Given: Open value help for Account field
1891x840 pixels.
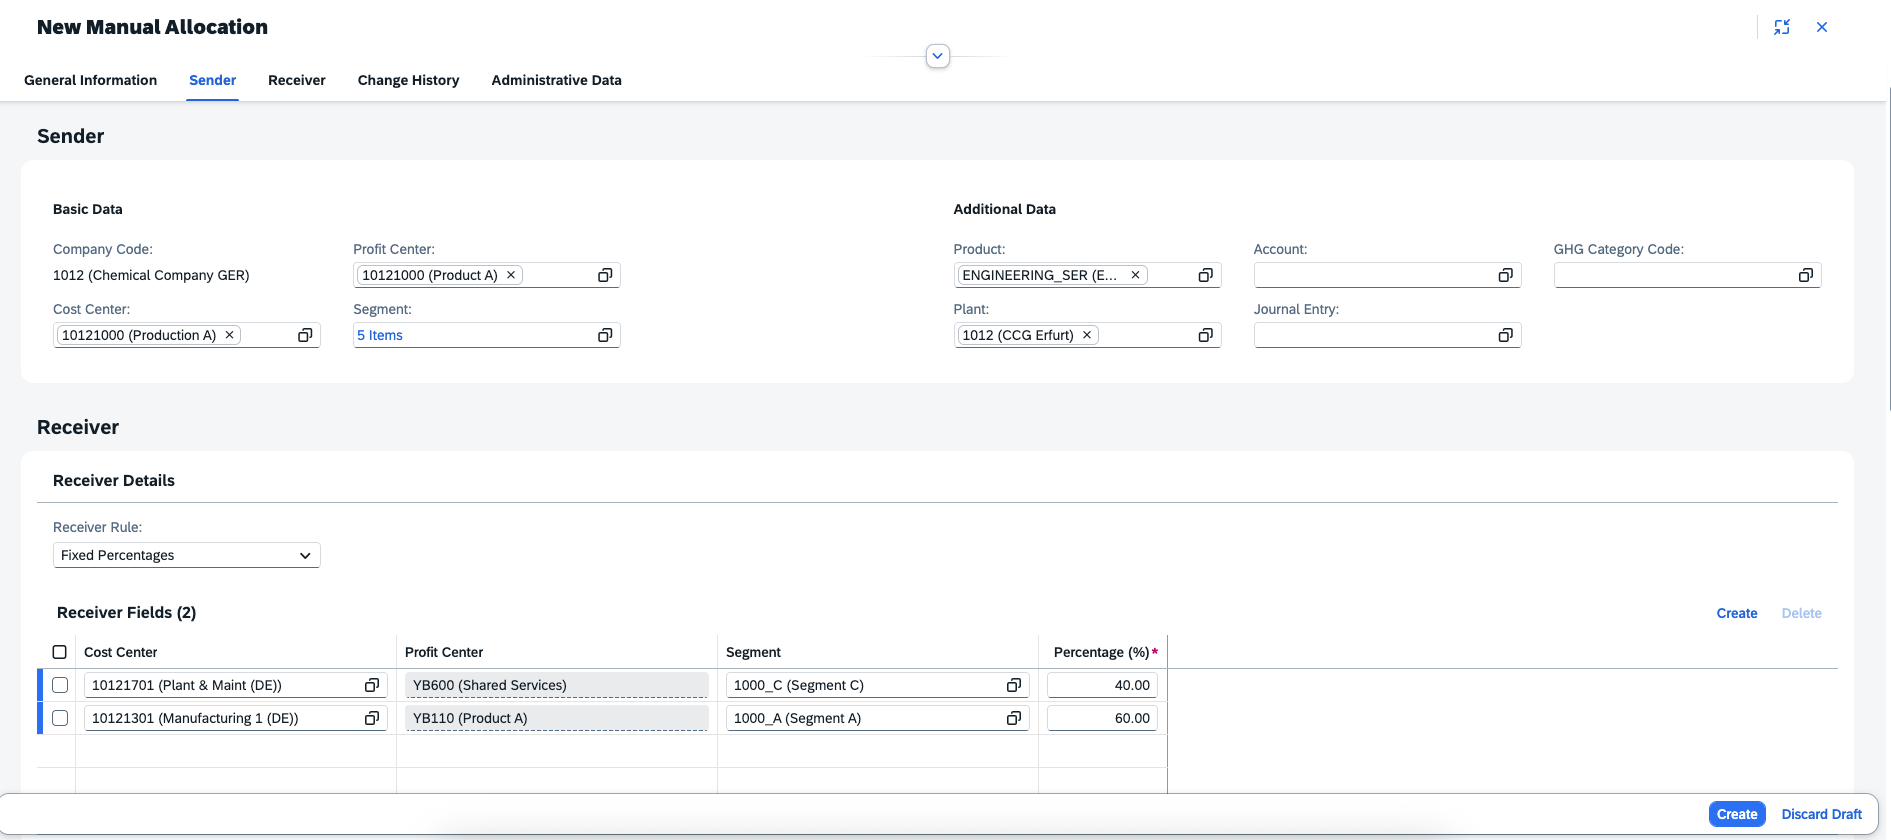Looking at the screenshot, I should [x=1505, y=275].
